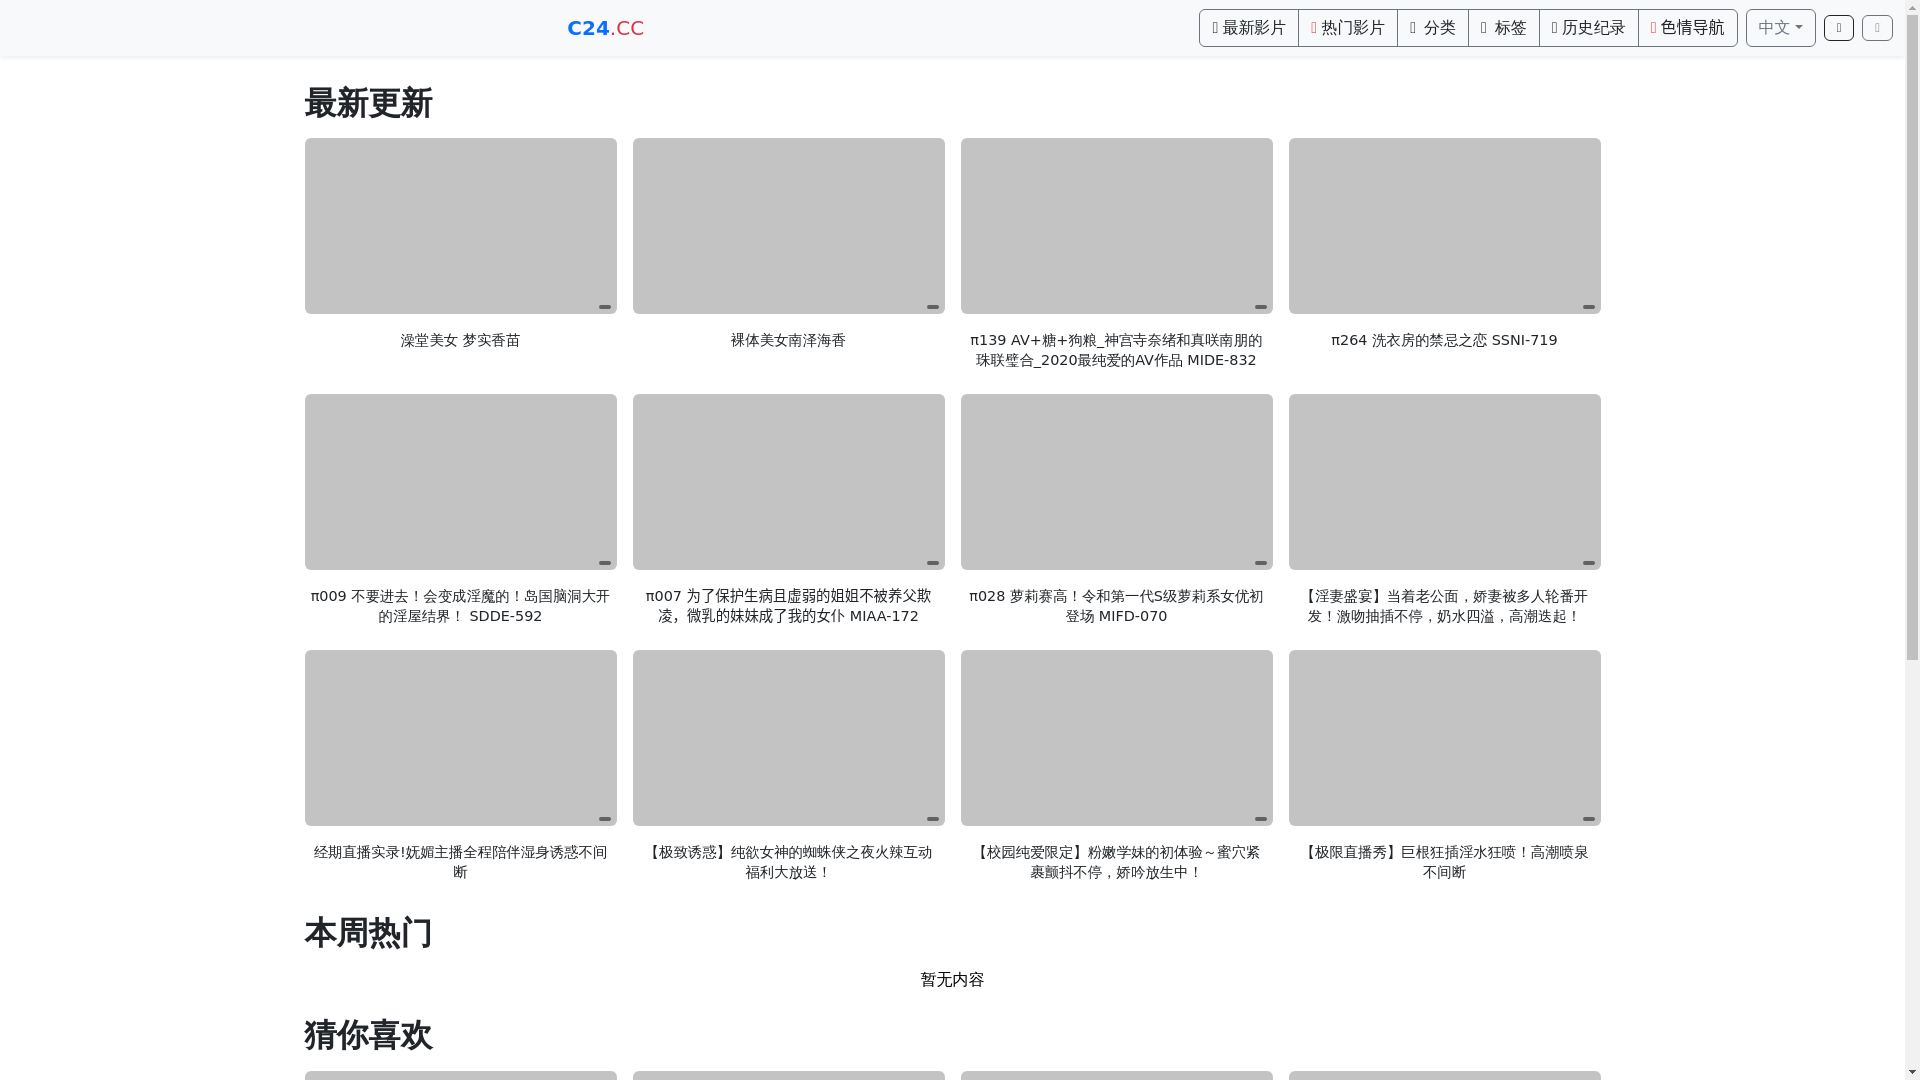
Task: Click the 最新更新 section heading
Action: (x=368, y=103)
